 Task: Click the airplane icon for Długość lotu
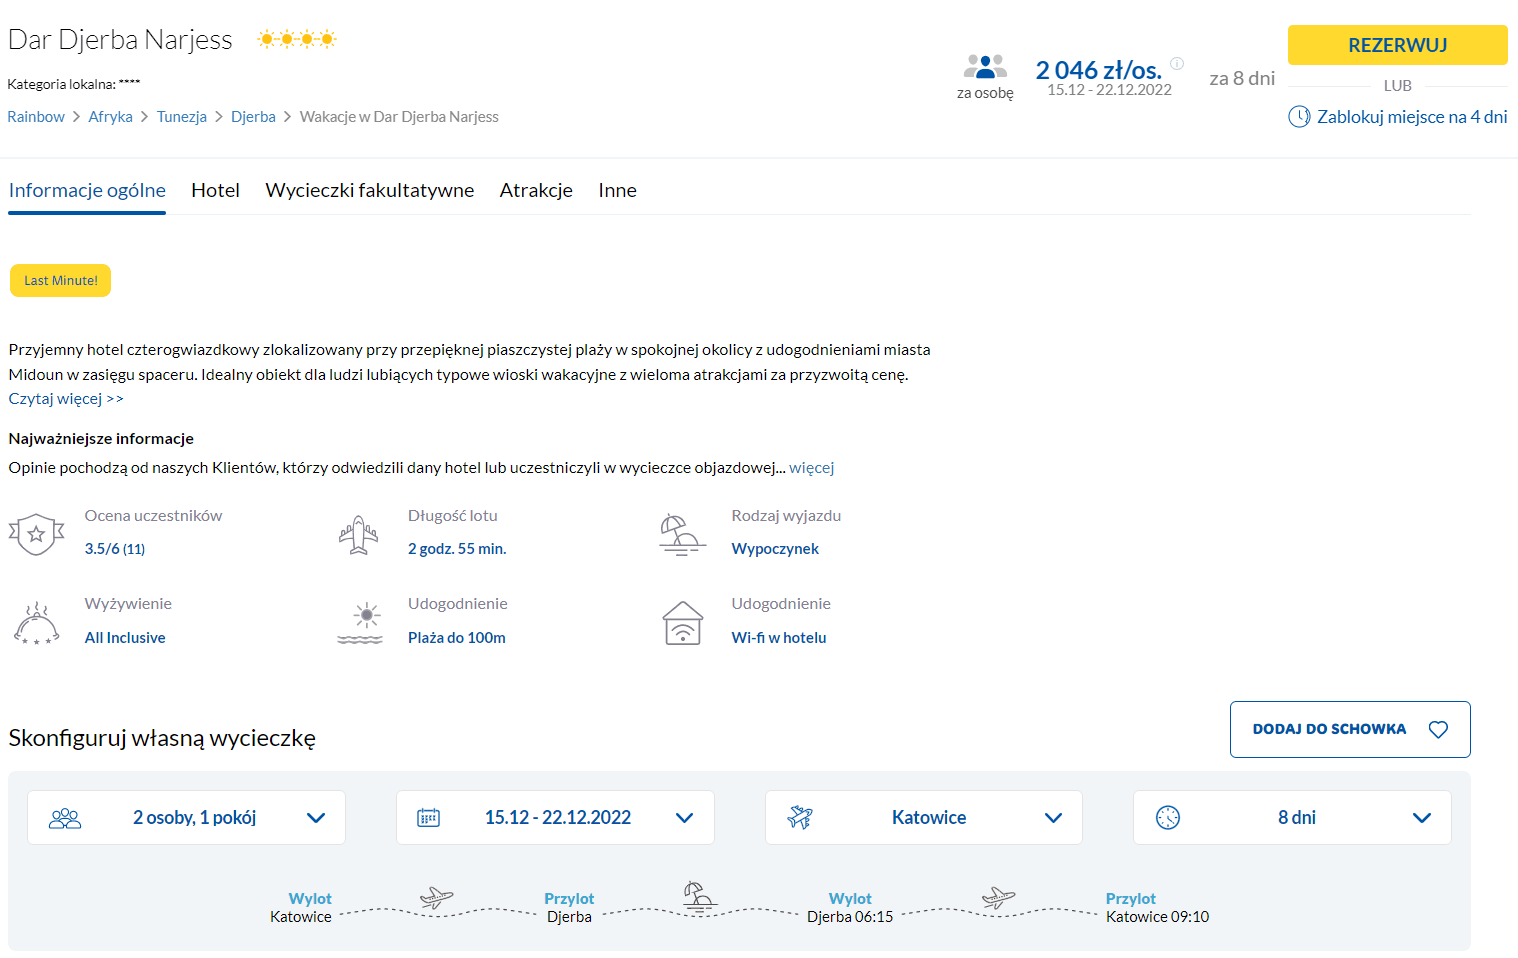[359, 534]
